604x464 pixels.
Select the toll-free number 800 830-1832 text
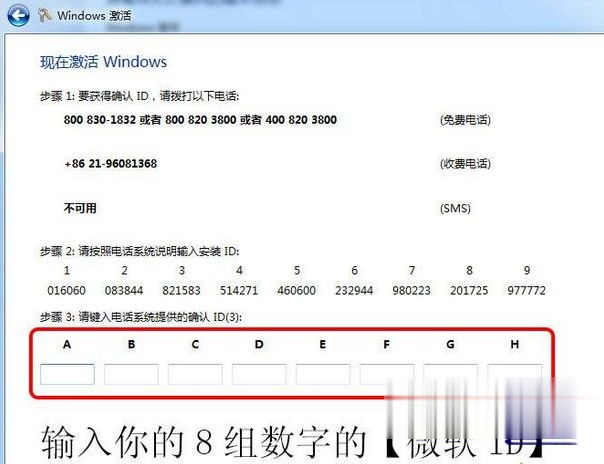click(x=100, y=120)
